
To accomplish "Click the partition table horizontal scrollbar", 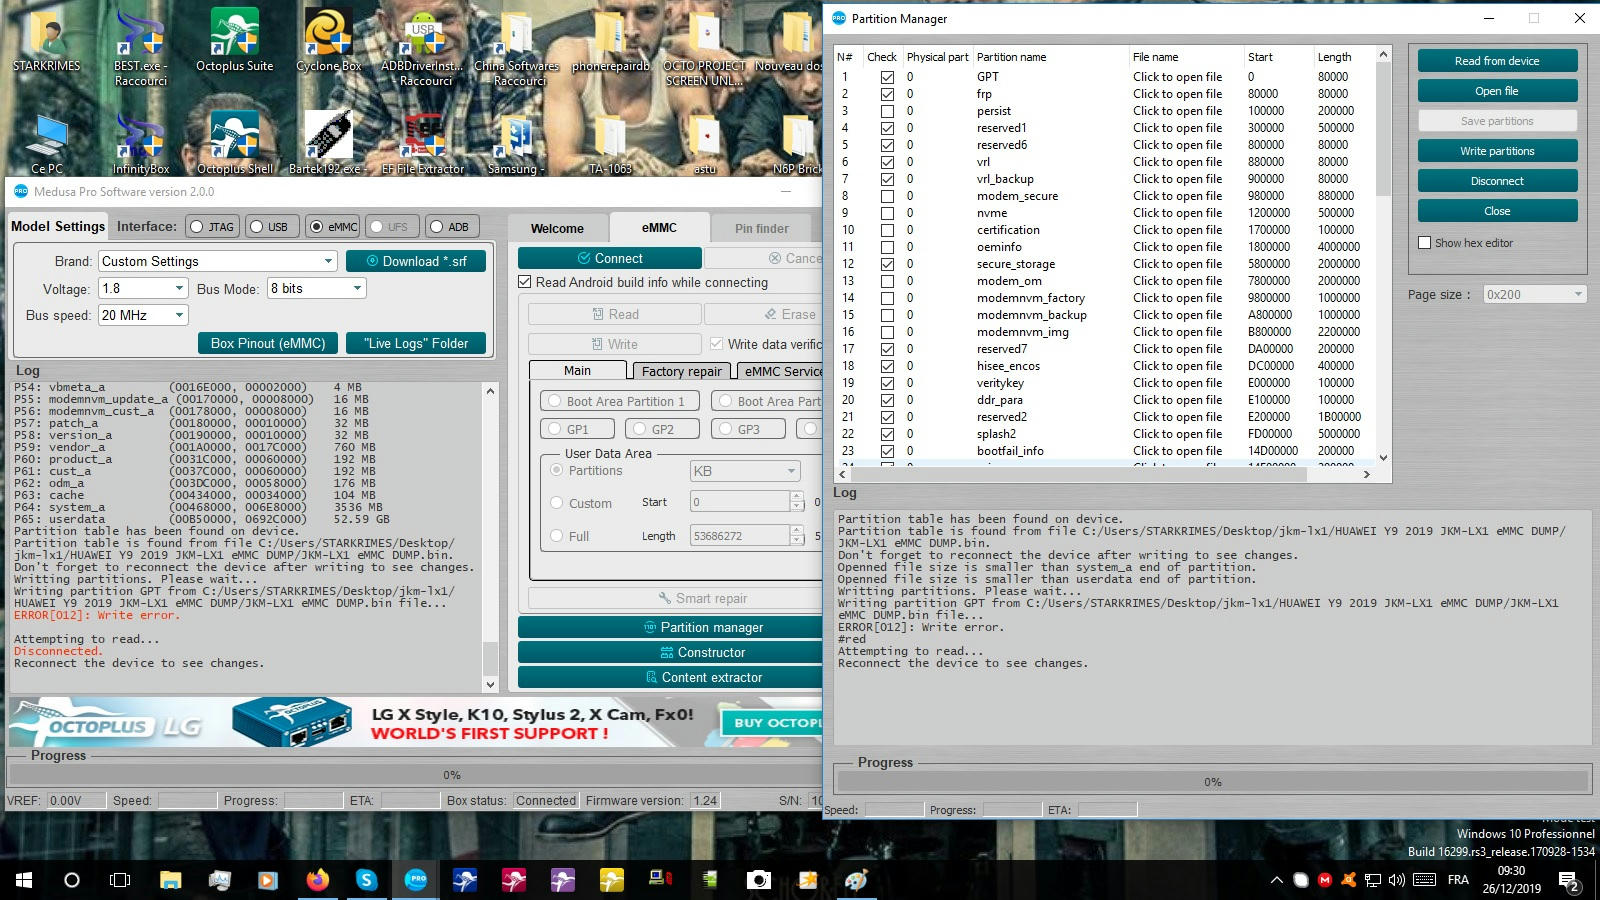I will [x=1105, y=474].
